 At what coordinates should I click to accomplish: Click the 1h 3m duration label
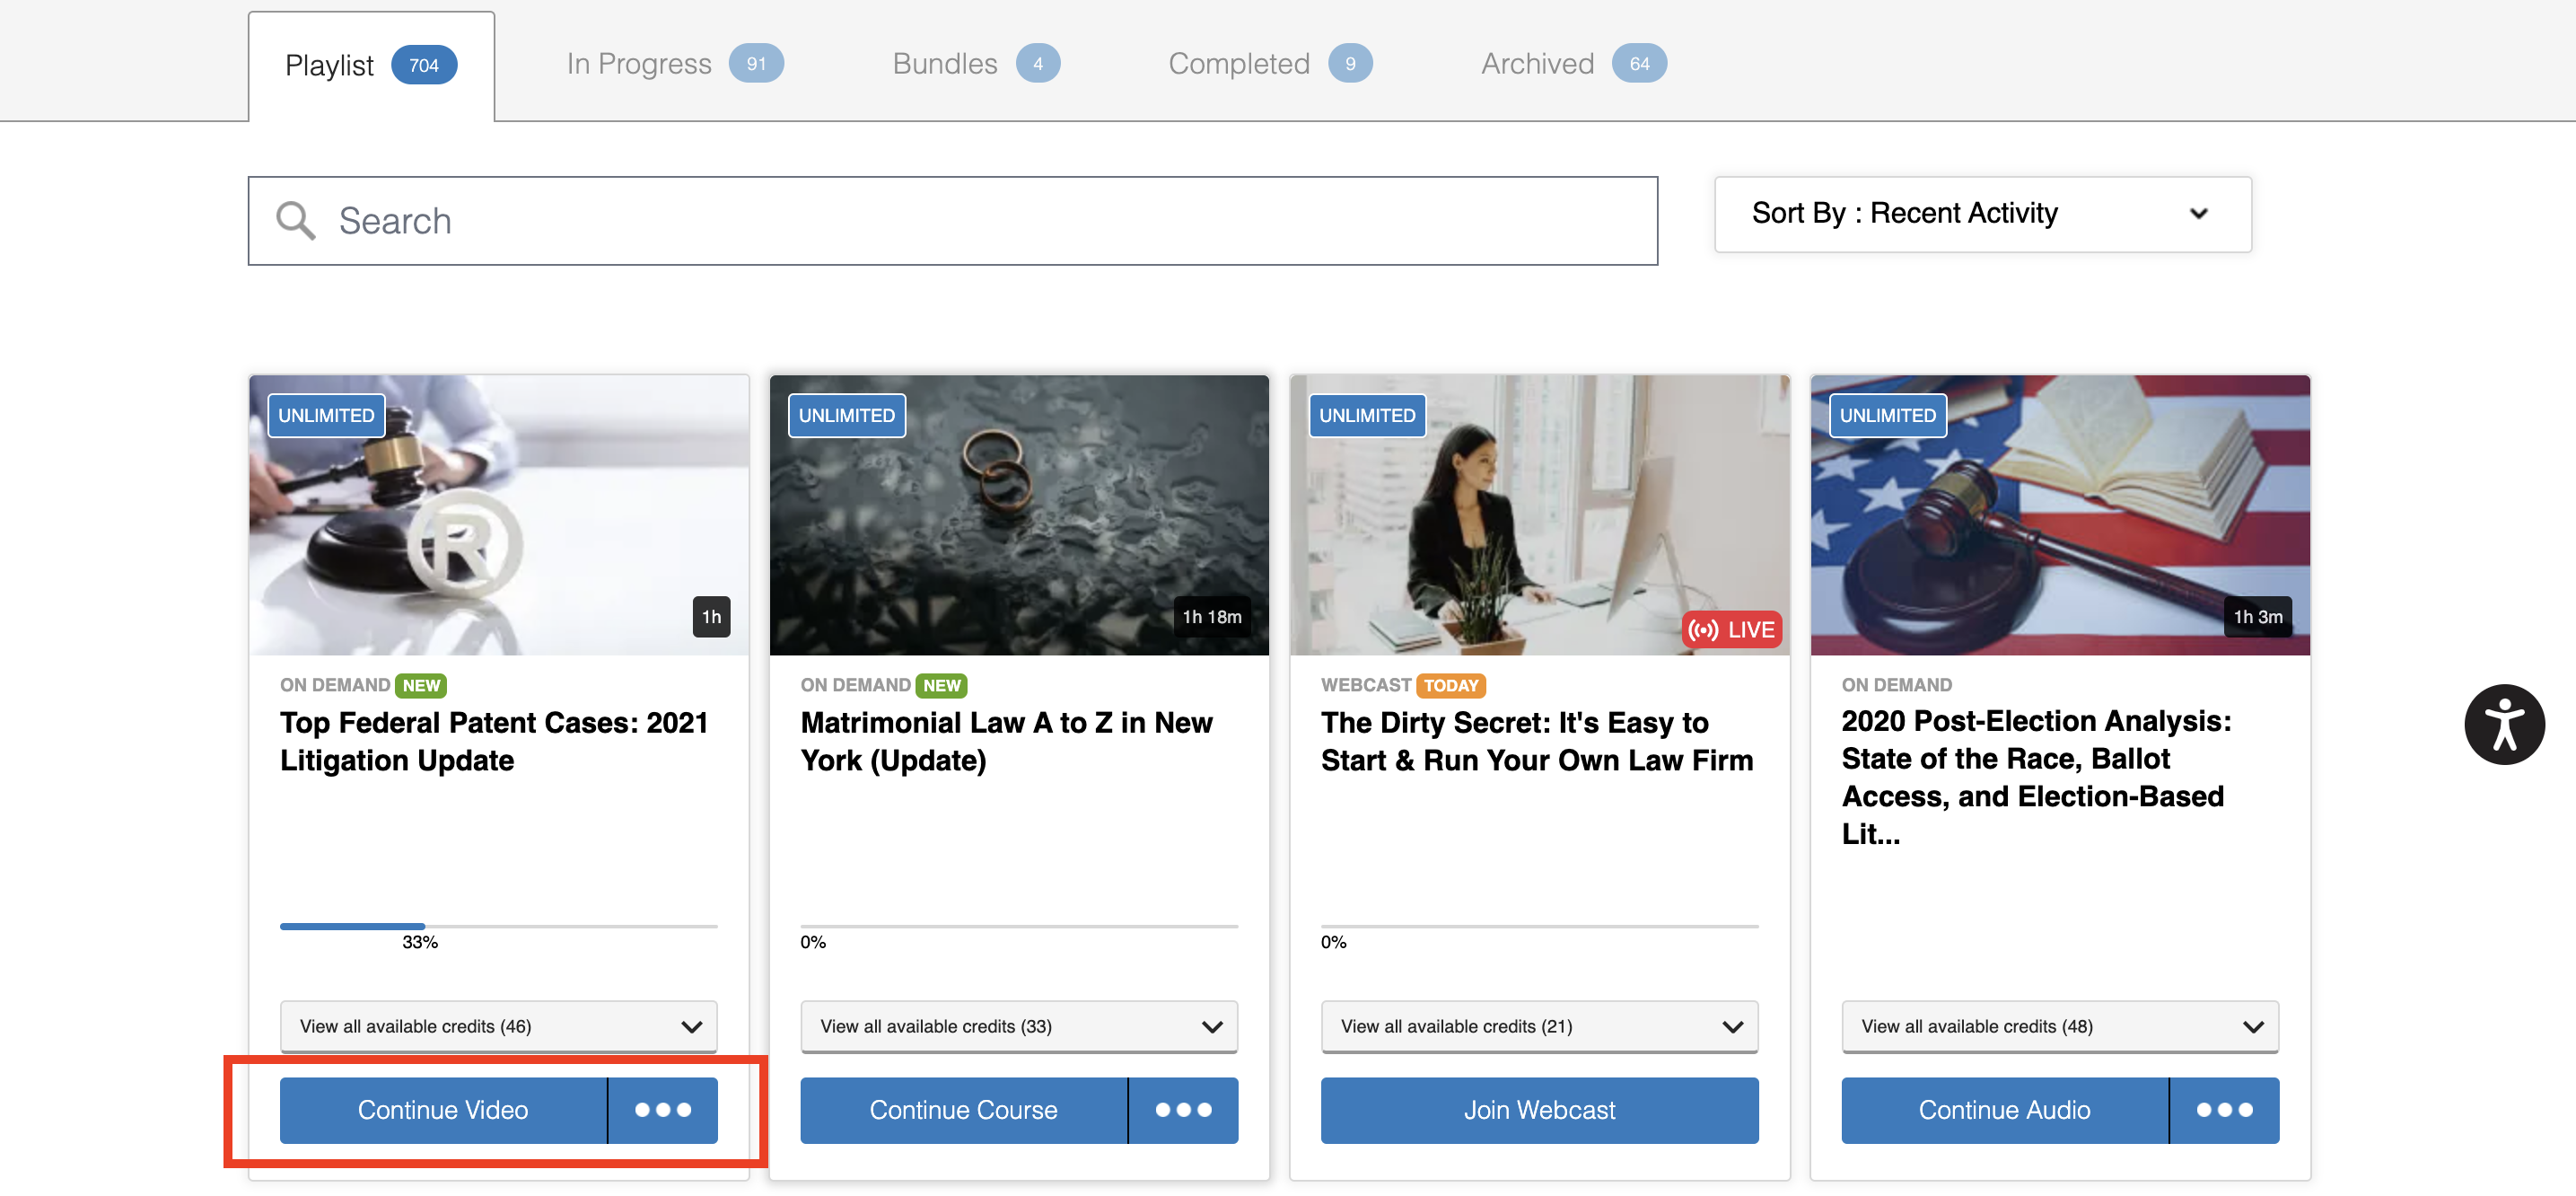click(2257, 617)
